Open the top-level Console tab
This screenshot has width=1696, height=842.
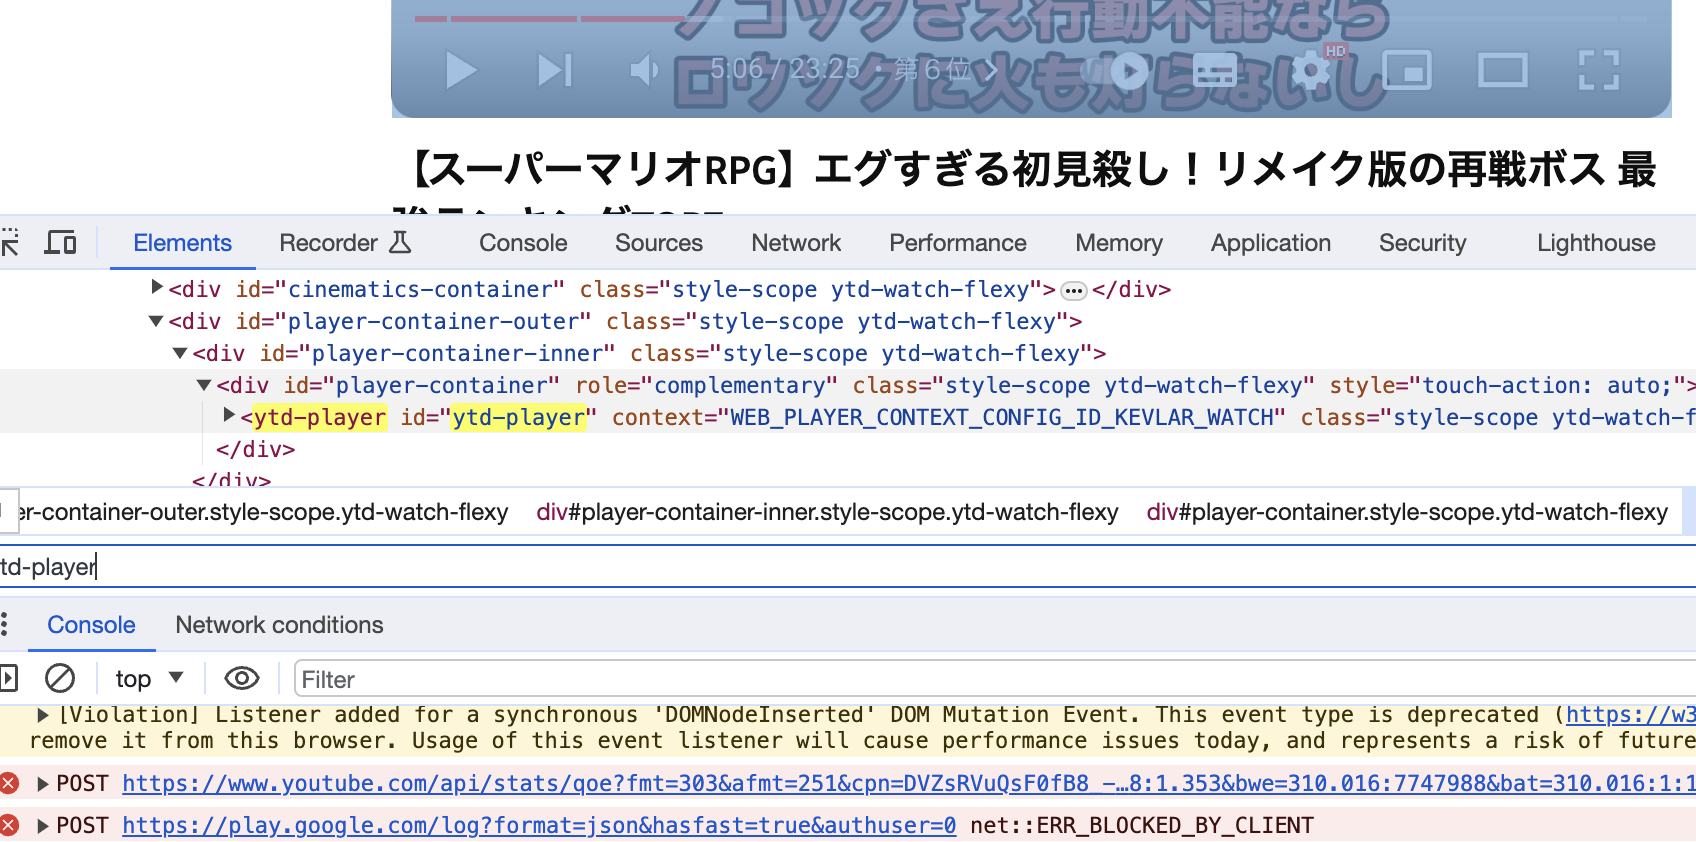pos(523,243)
